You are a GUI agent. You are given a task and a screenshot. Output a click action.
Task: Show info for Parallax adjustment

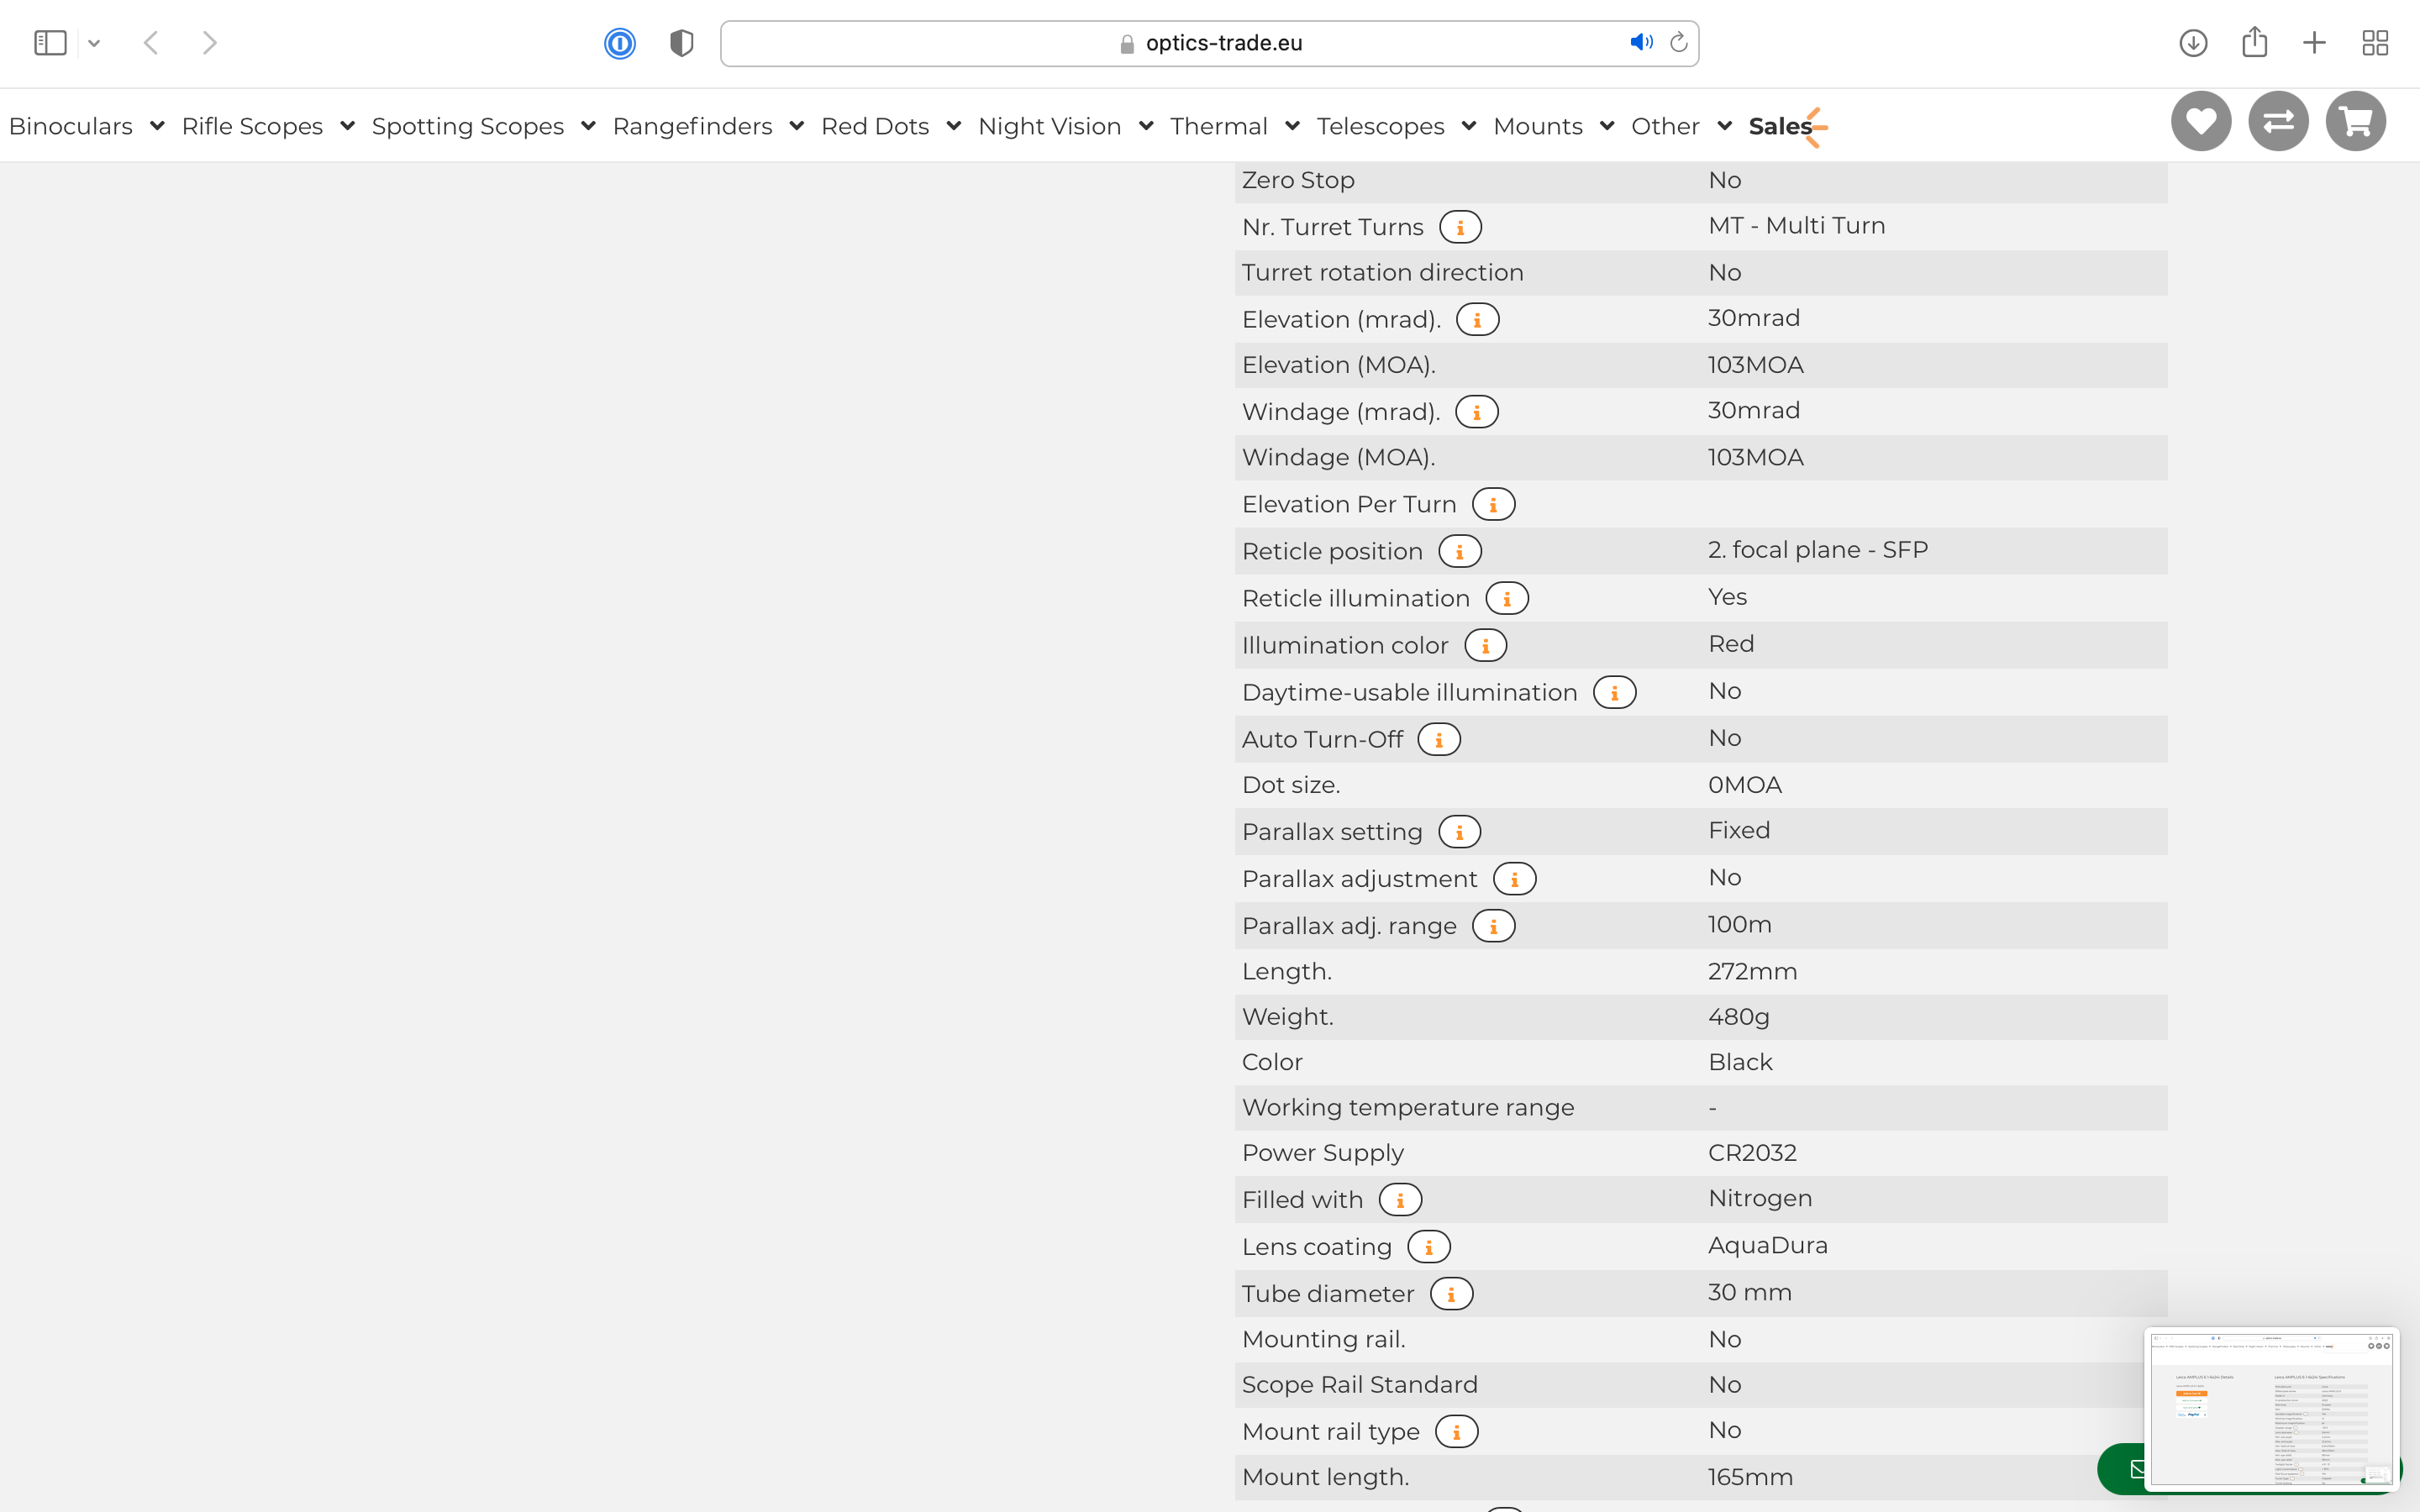[1514, 879]
